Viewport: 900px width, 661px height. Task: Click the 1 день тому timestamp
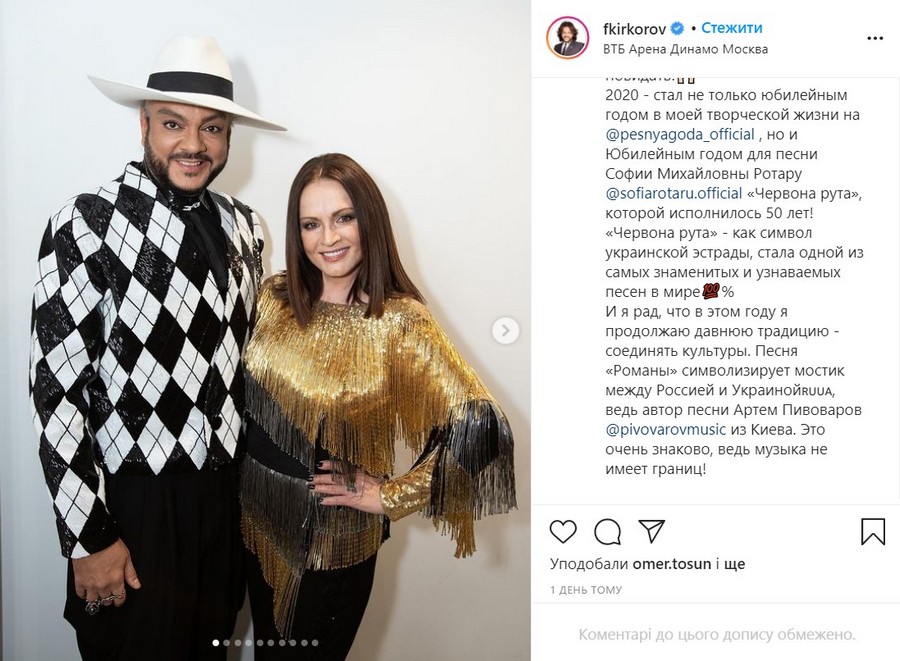(586, 590)
